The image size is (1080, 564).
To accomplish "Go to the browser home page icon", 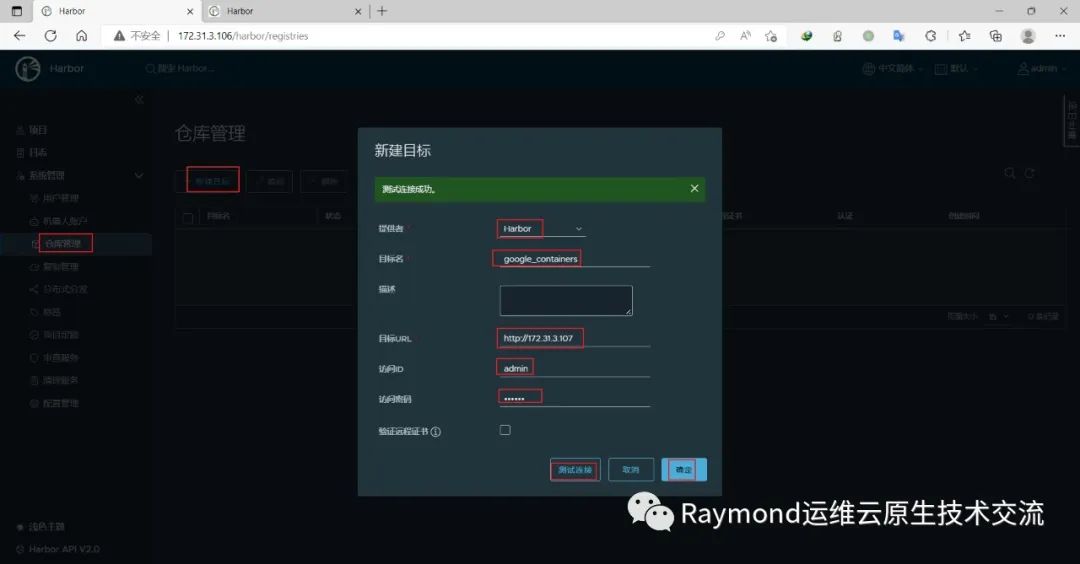I will click(x=81, y=36).
